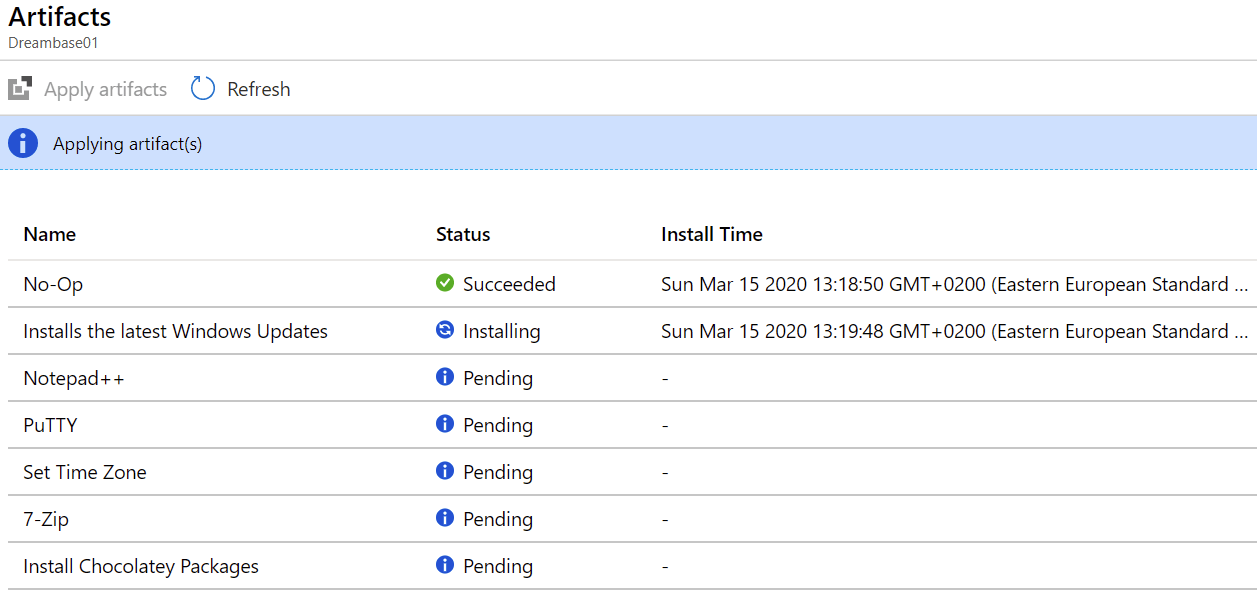This screenshot has height=602, width=1257.
Task: Click Pending status text in PuTTY row
Action: (498, 425)
